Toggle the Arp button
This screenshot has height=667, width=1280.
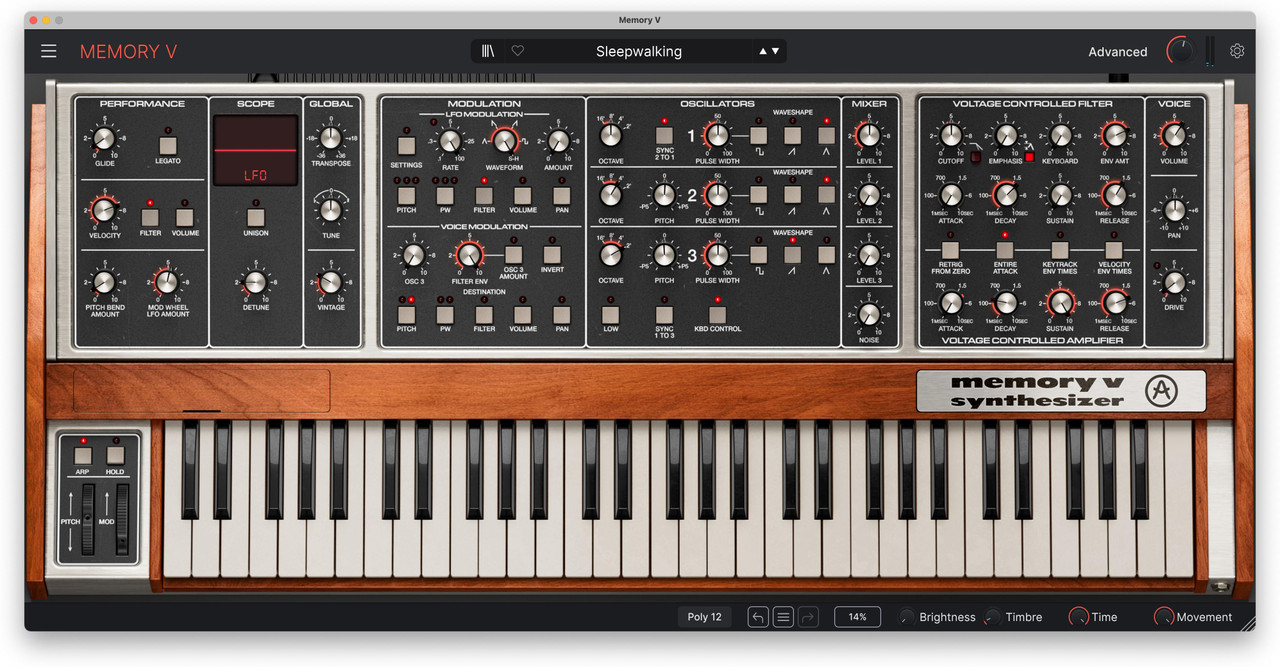(84, 455)
